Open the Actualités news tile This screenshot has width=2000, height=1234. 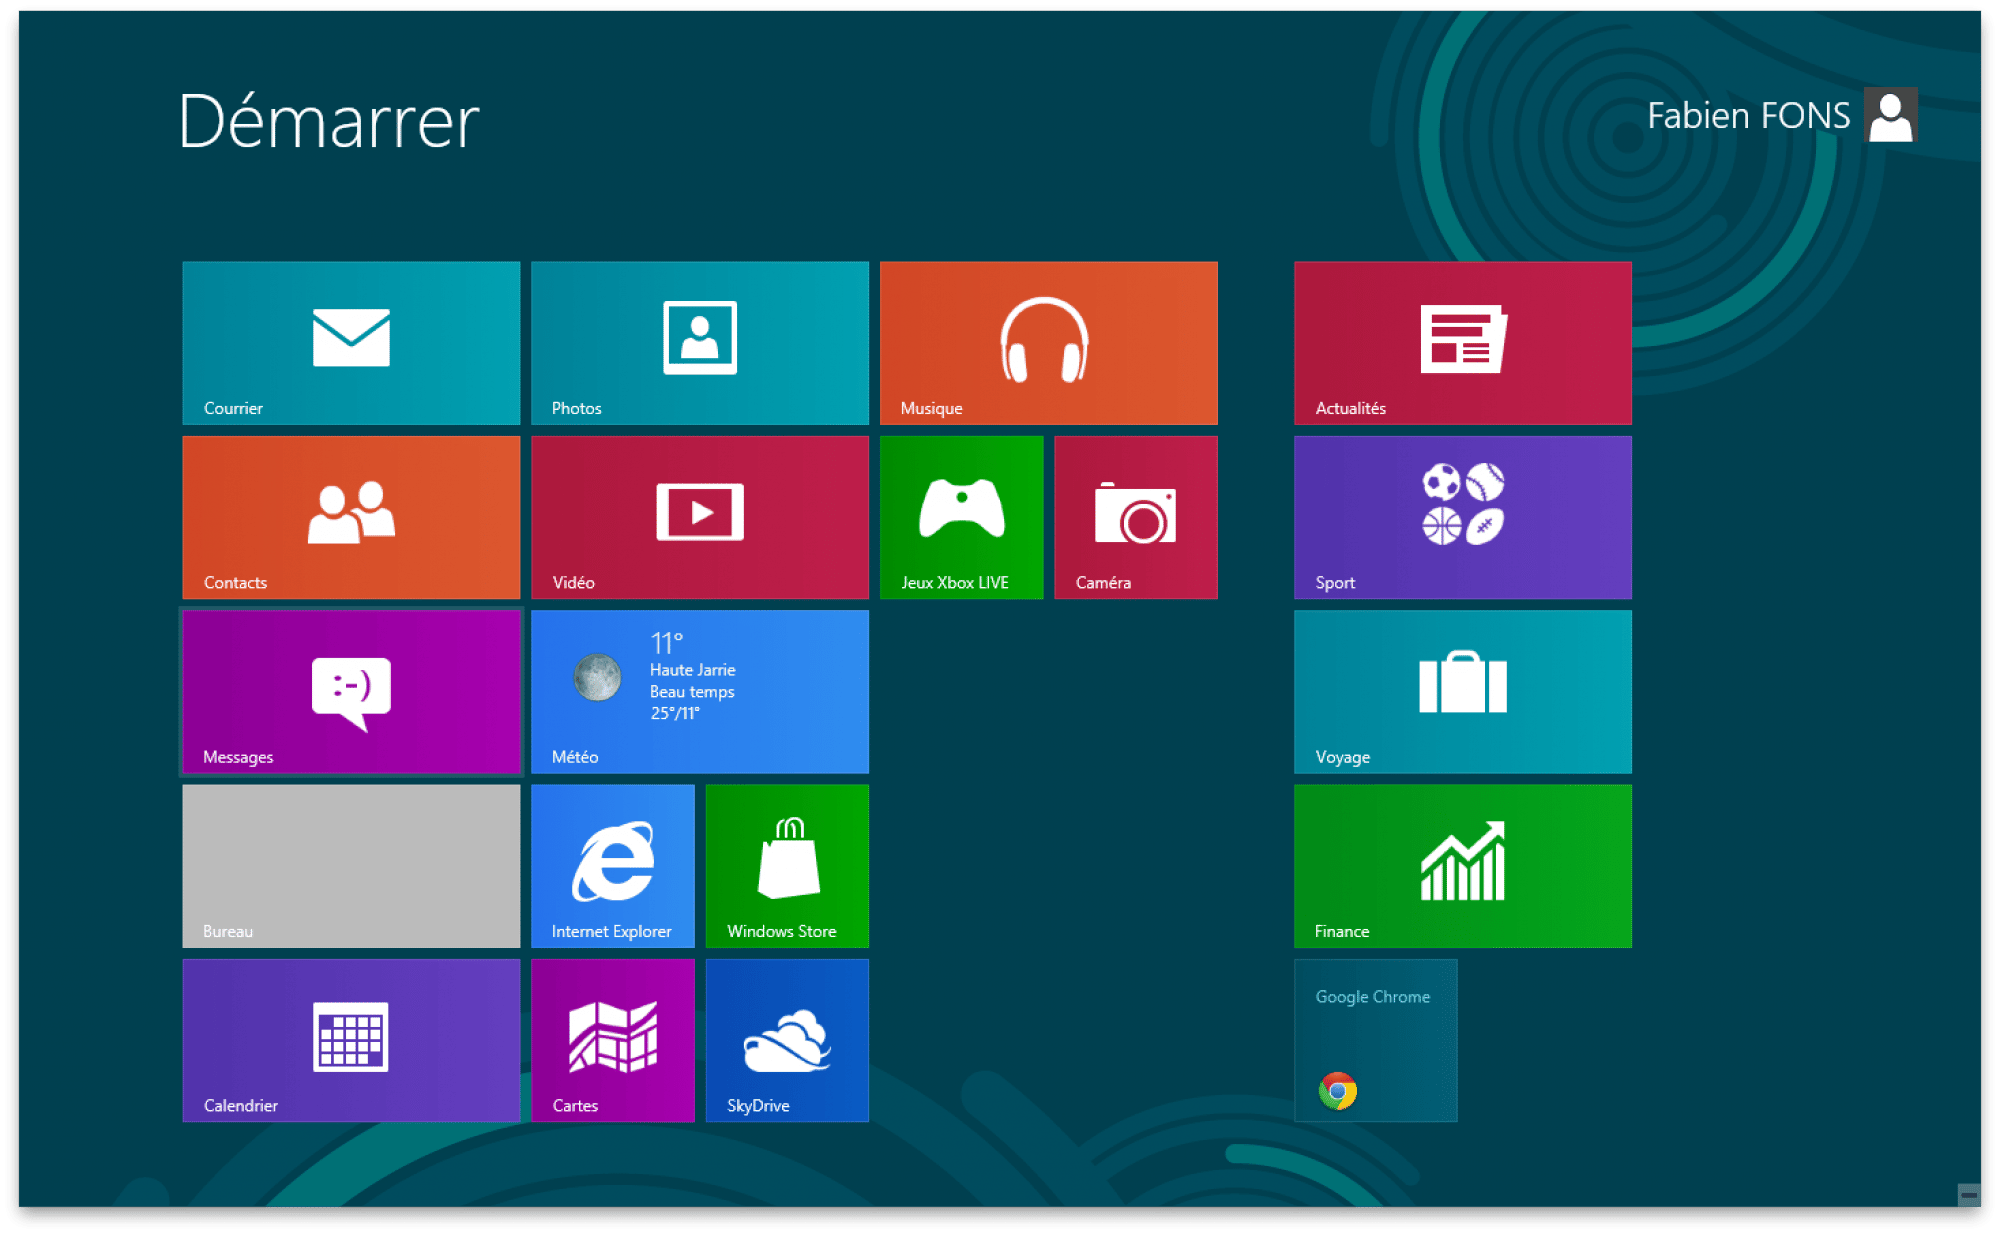(x=1463, y=343)
